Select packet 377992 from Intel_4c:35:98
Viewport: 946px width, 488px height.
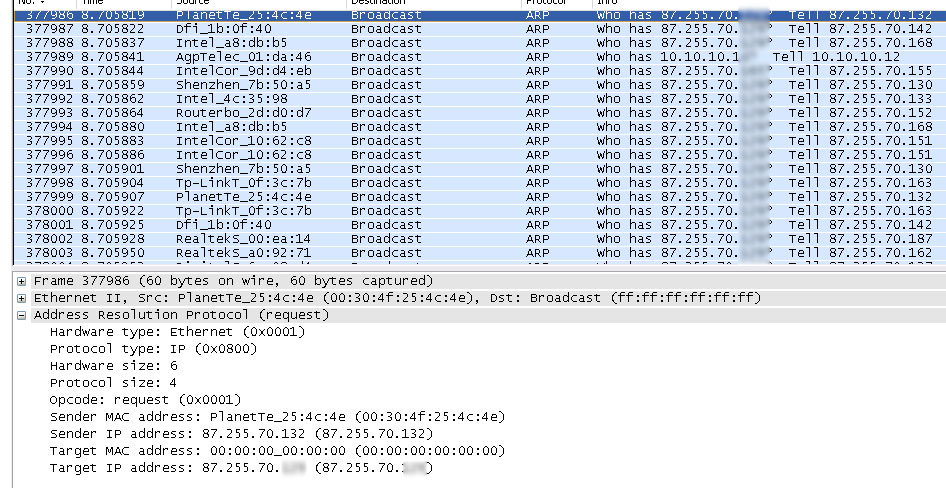tap(229, 99)
